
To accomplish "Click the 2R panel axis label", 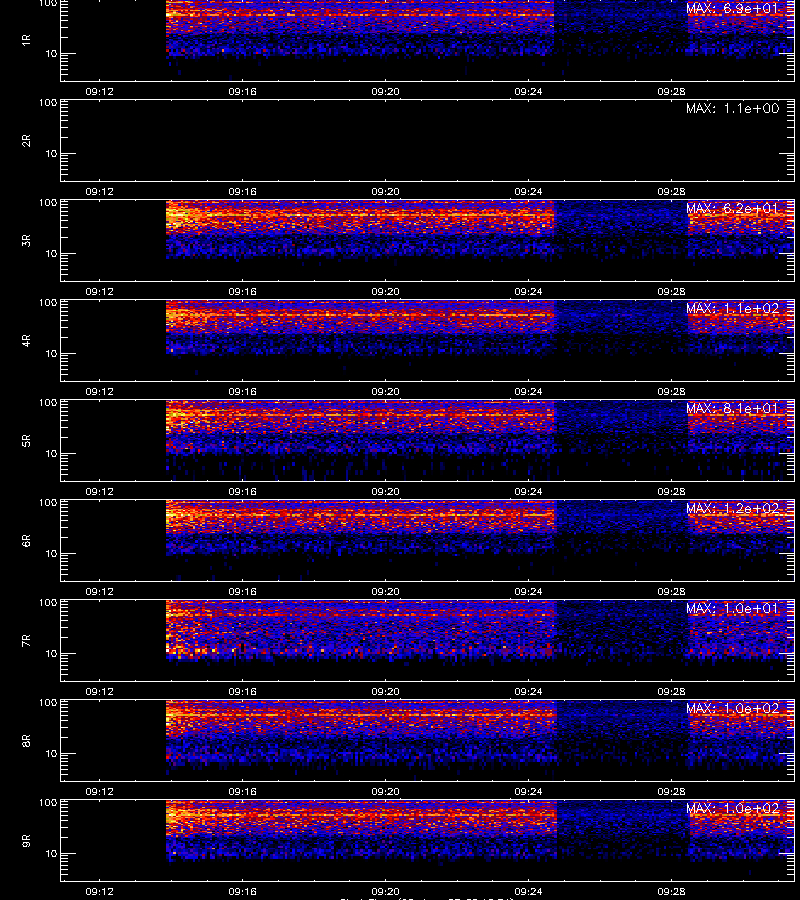I will [x=26, y=141].
